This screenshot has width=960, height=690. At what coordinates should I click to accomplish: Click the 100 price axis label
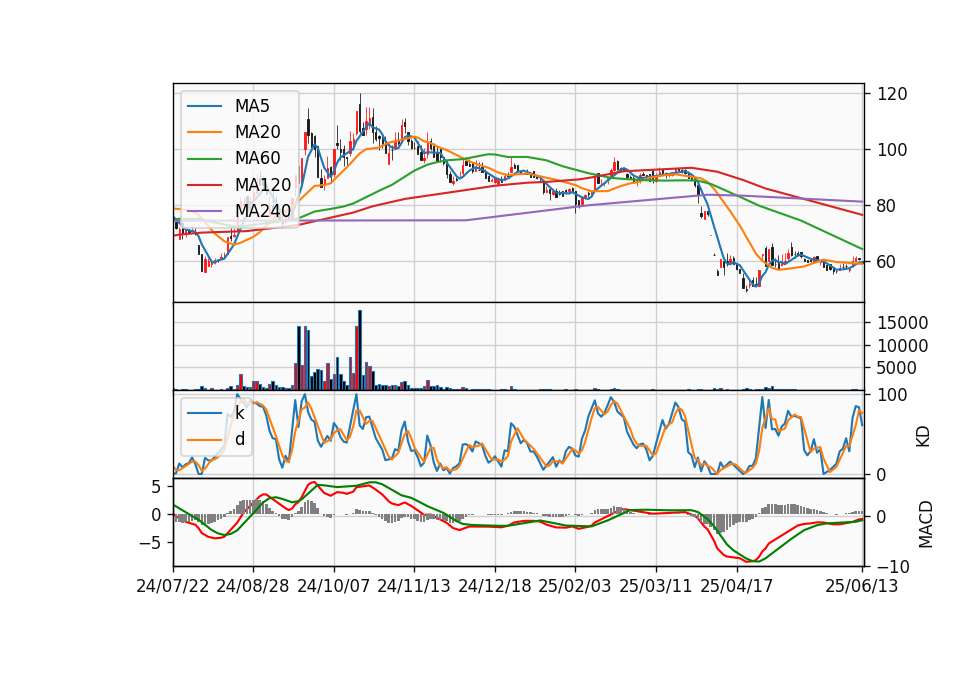[x=892, y=150]
